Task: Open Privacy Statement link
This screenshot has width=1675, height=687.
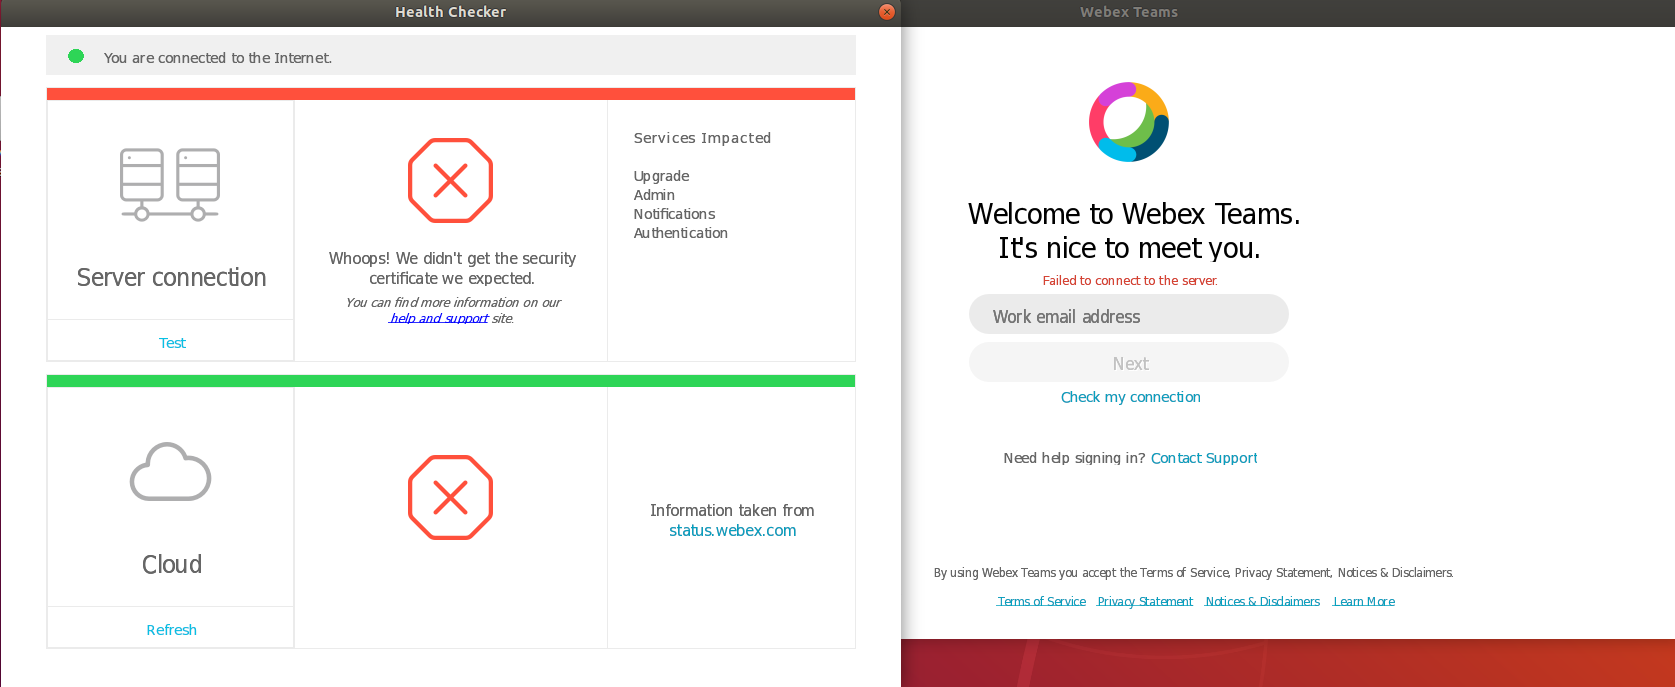Action: (x=1145, y=602)
